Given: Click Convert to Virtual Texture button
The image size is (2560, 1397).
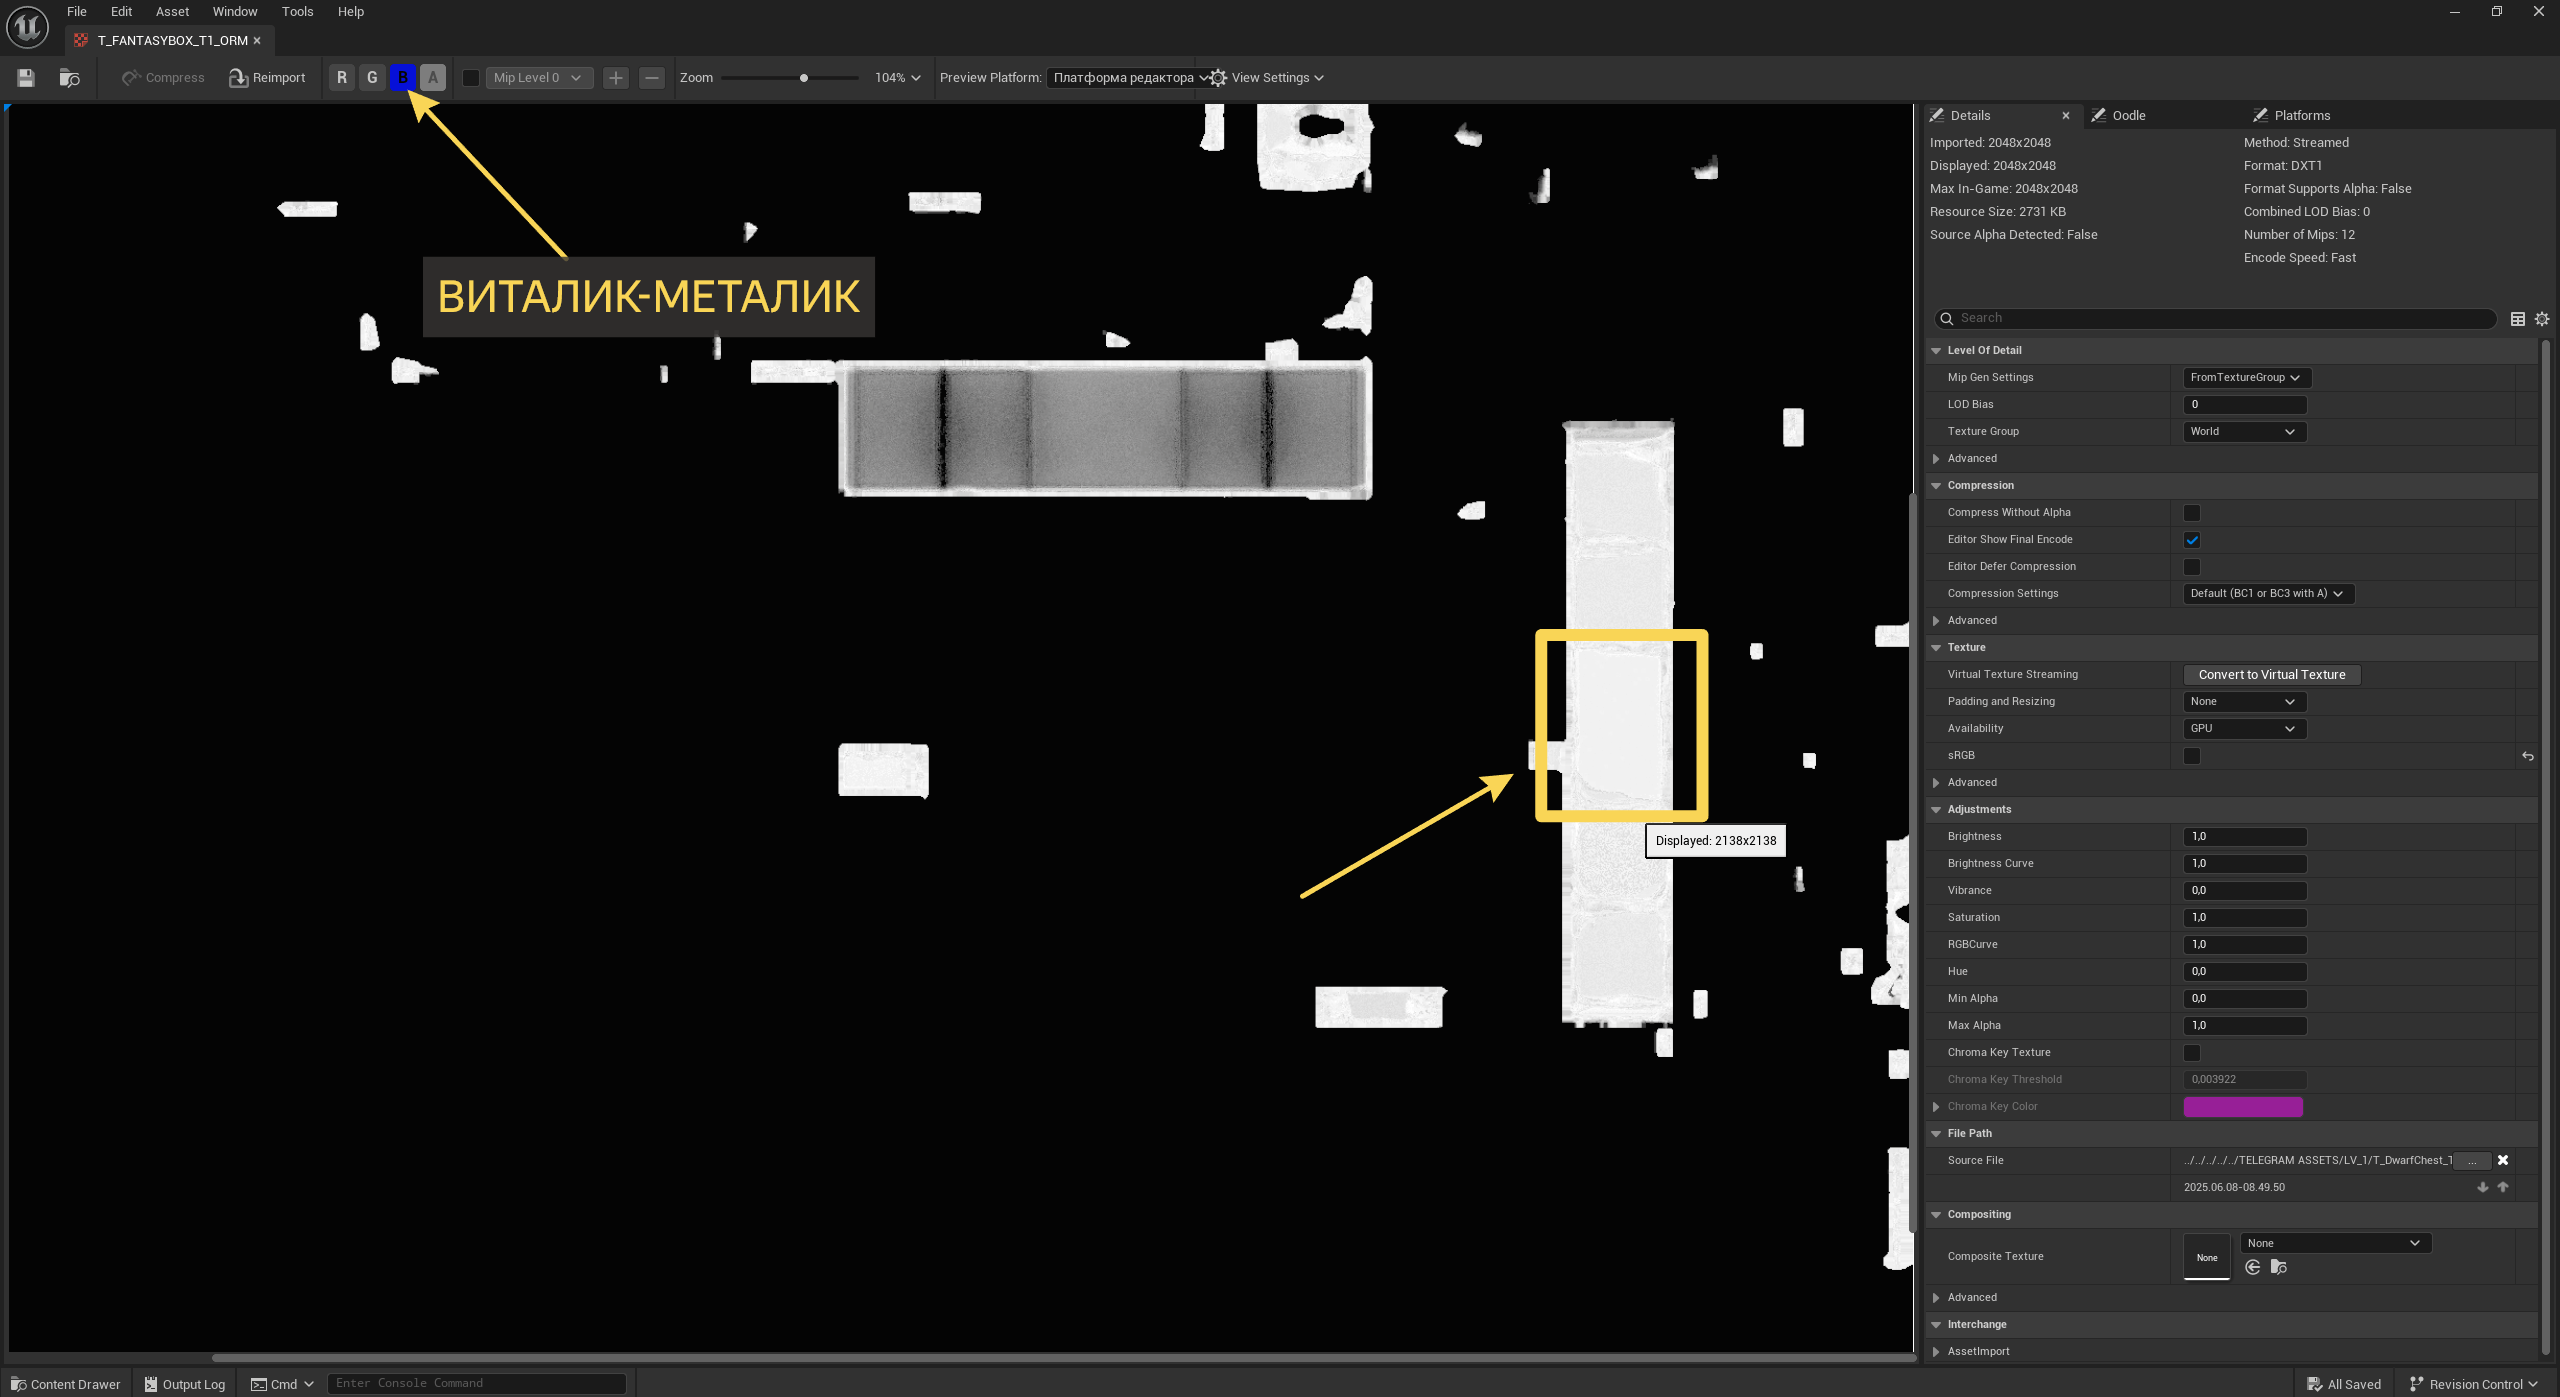Looking at the screenshot, I should (x=2271, y=675).
